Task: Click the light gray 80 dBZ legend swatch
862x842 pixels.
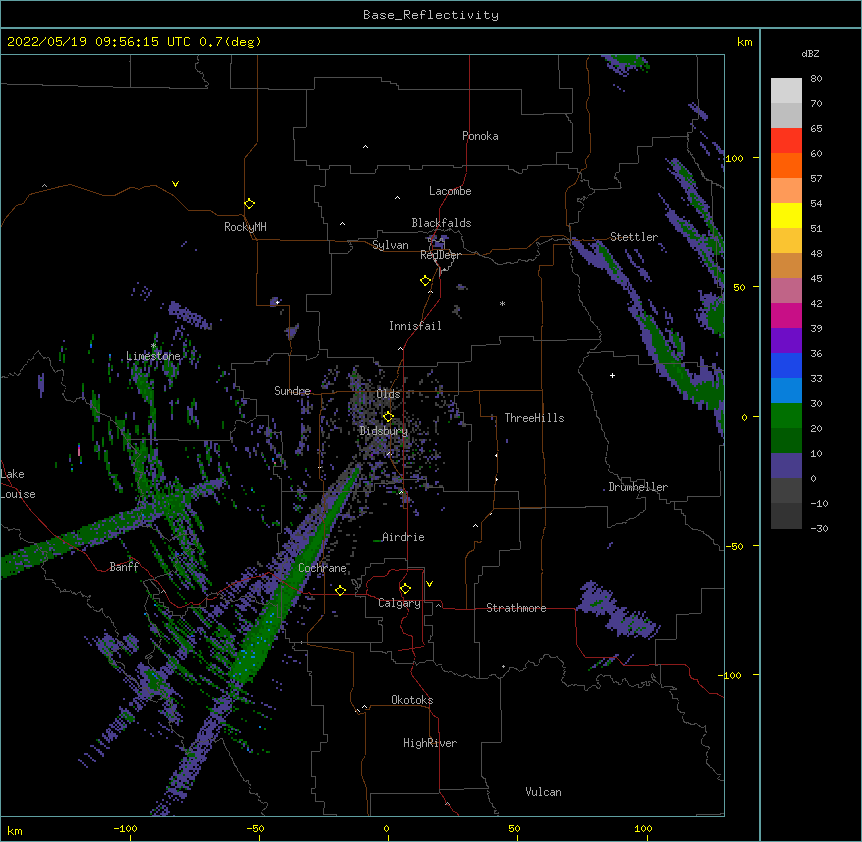Action: pos(786,90)
